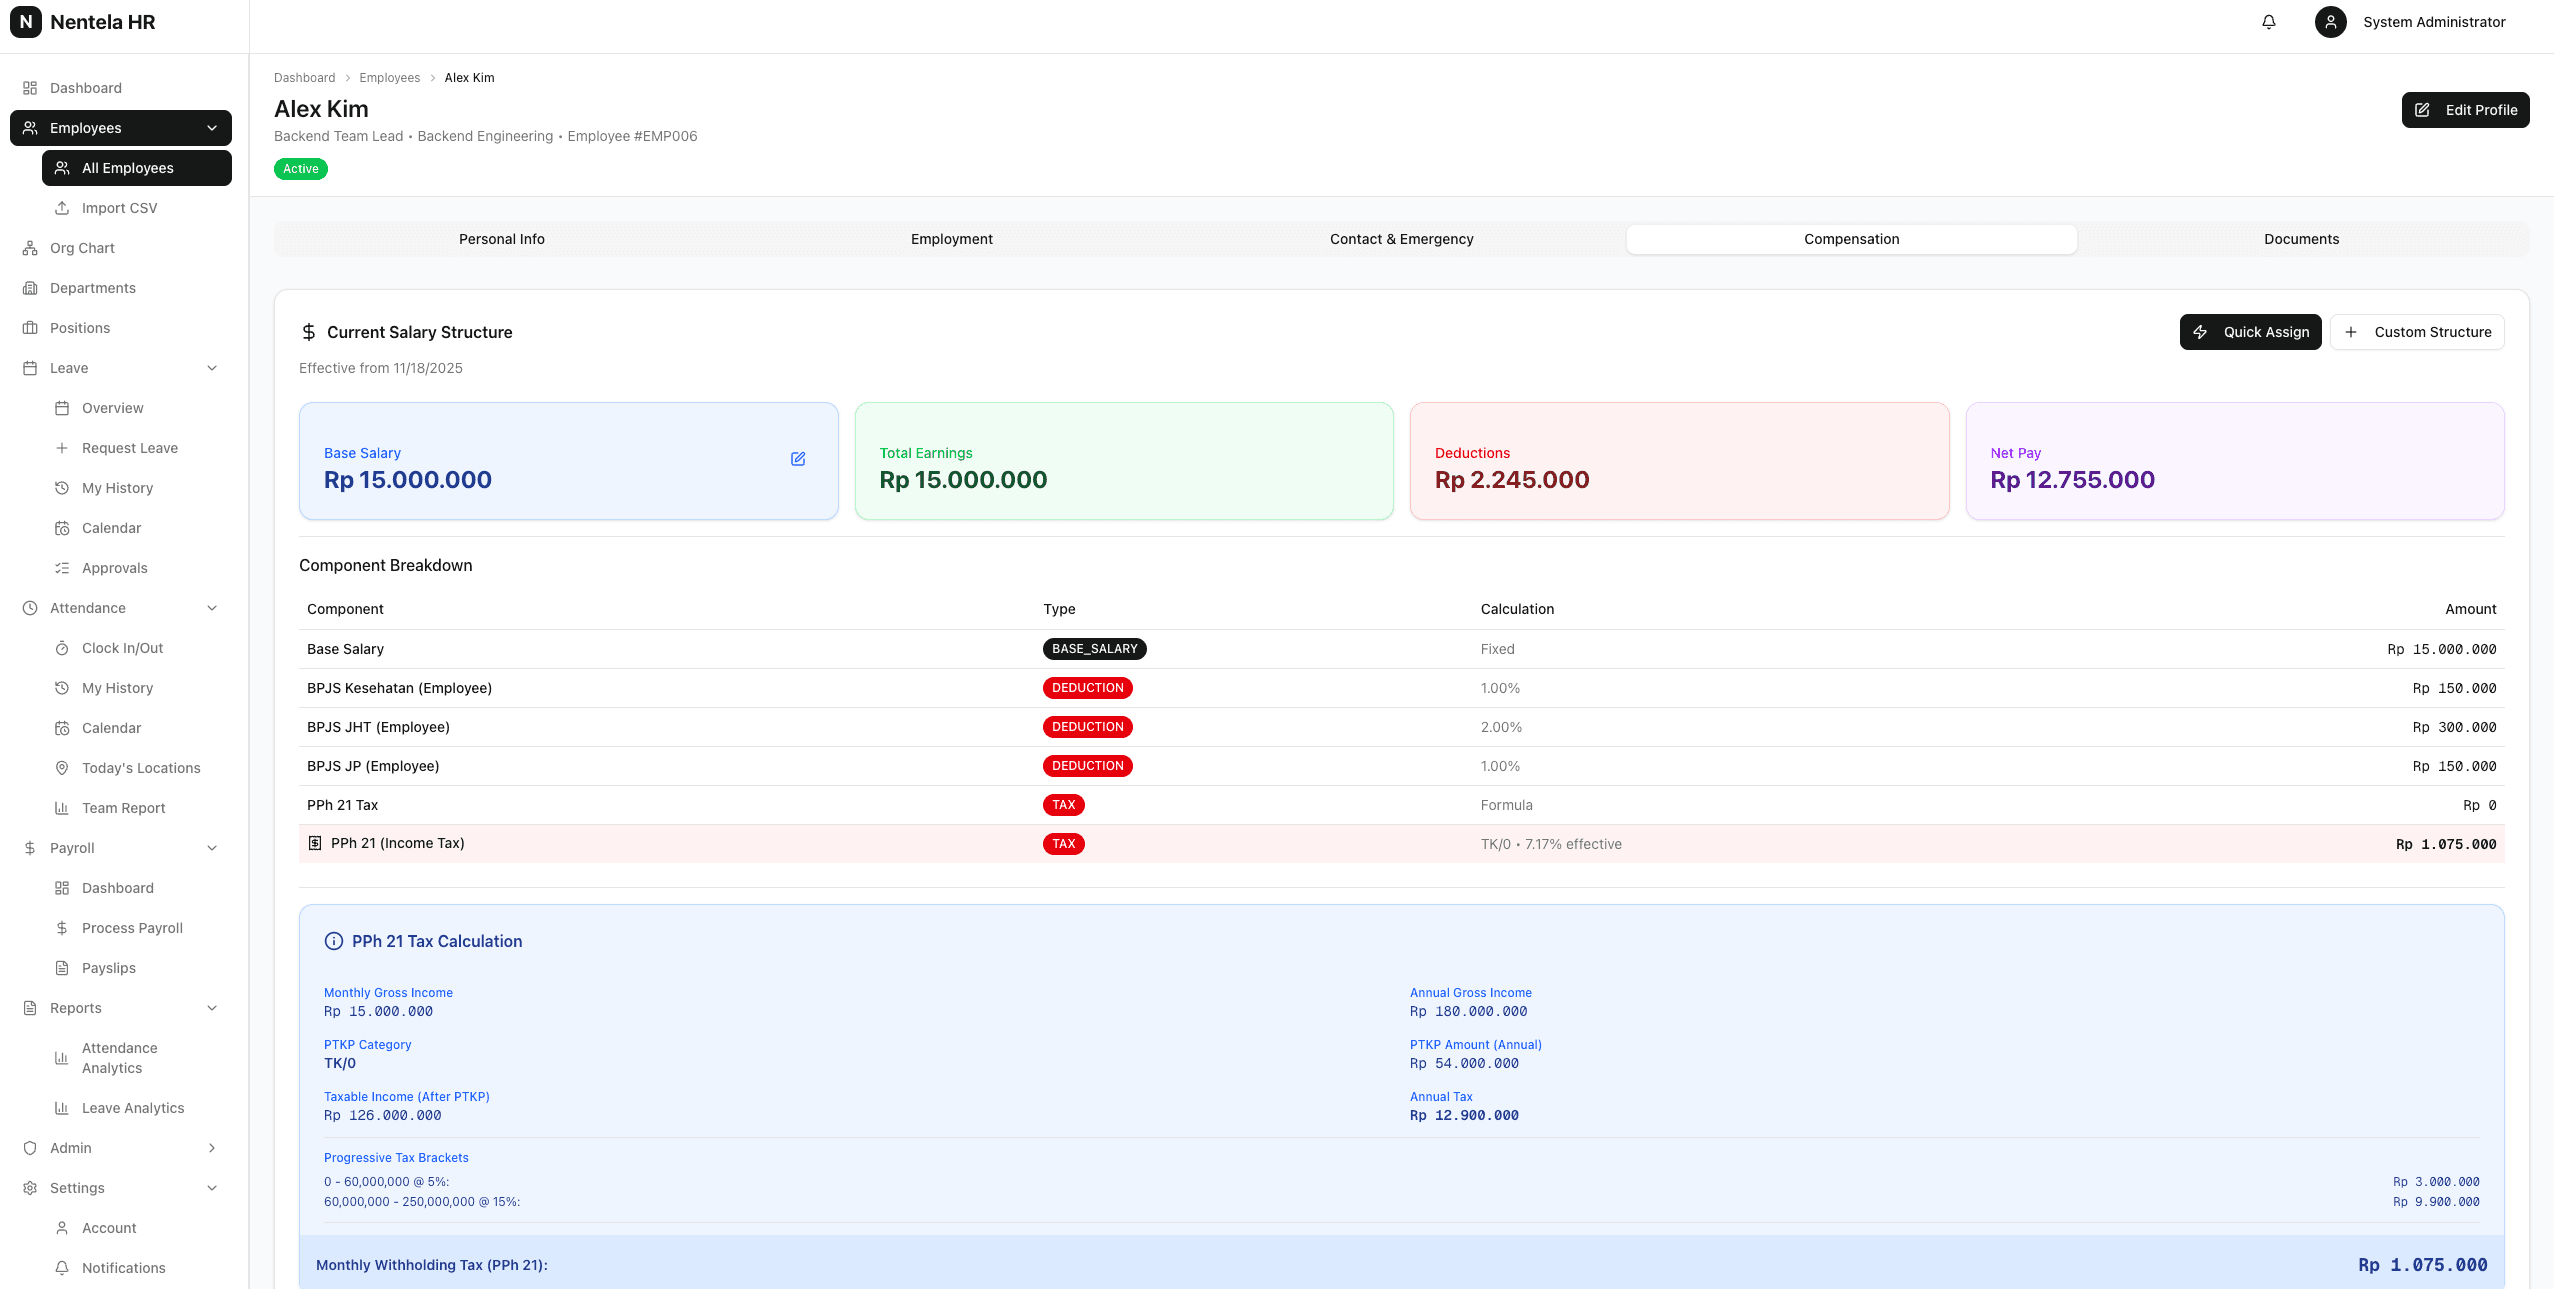Click the System Administrator profile avatar
The height and width of the screenshot is (1289, 2554).
(x=2329, y=22)
